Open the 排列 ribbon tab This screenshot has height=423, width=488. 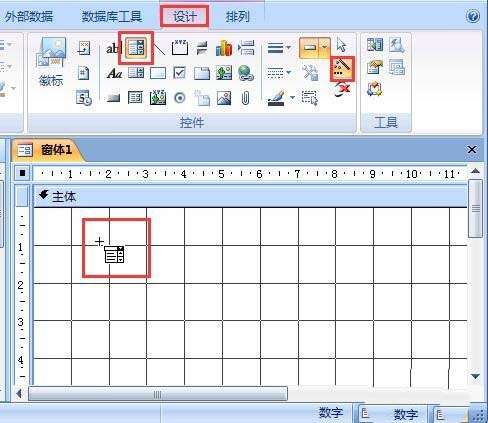point(237,16)
